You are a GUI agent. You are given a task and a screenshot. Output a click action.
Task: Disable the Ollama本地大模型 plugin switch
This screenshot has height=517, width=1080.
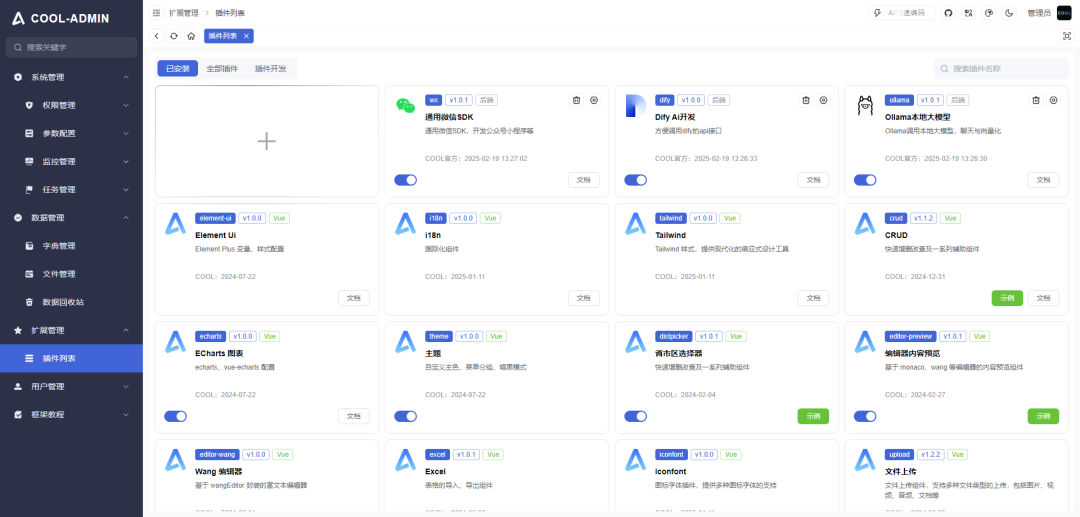865,180
